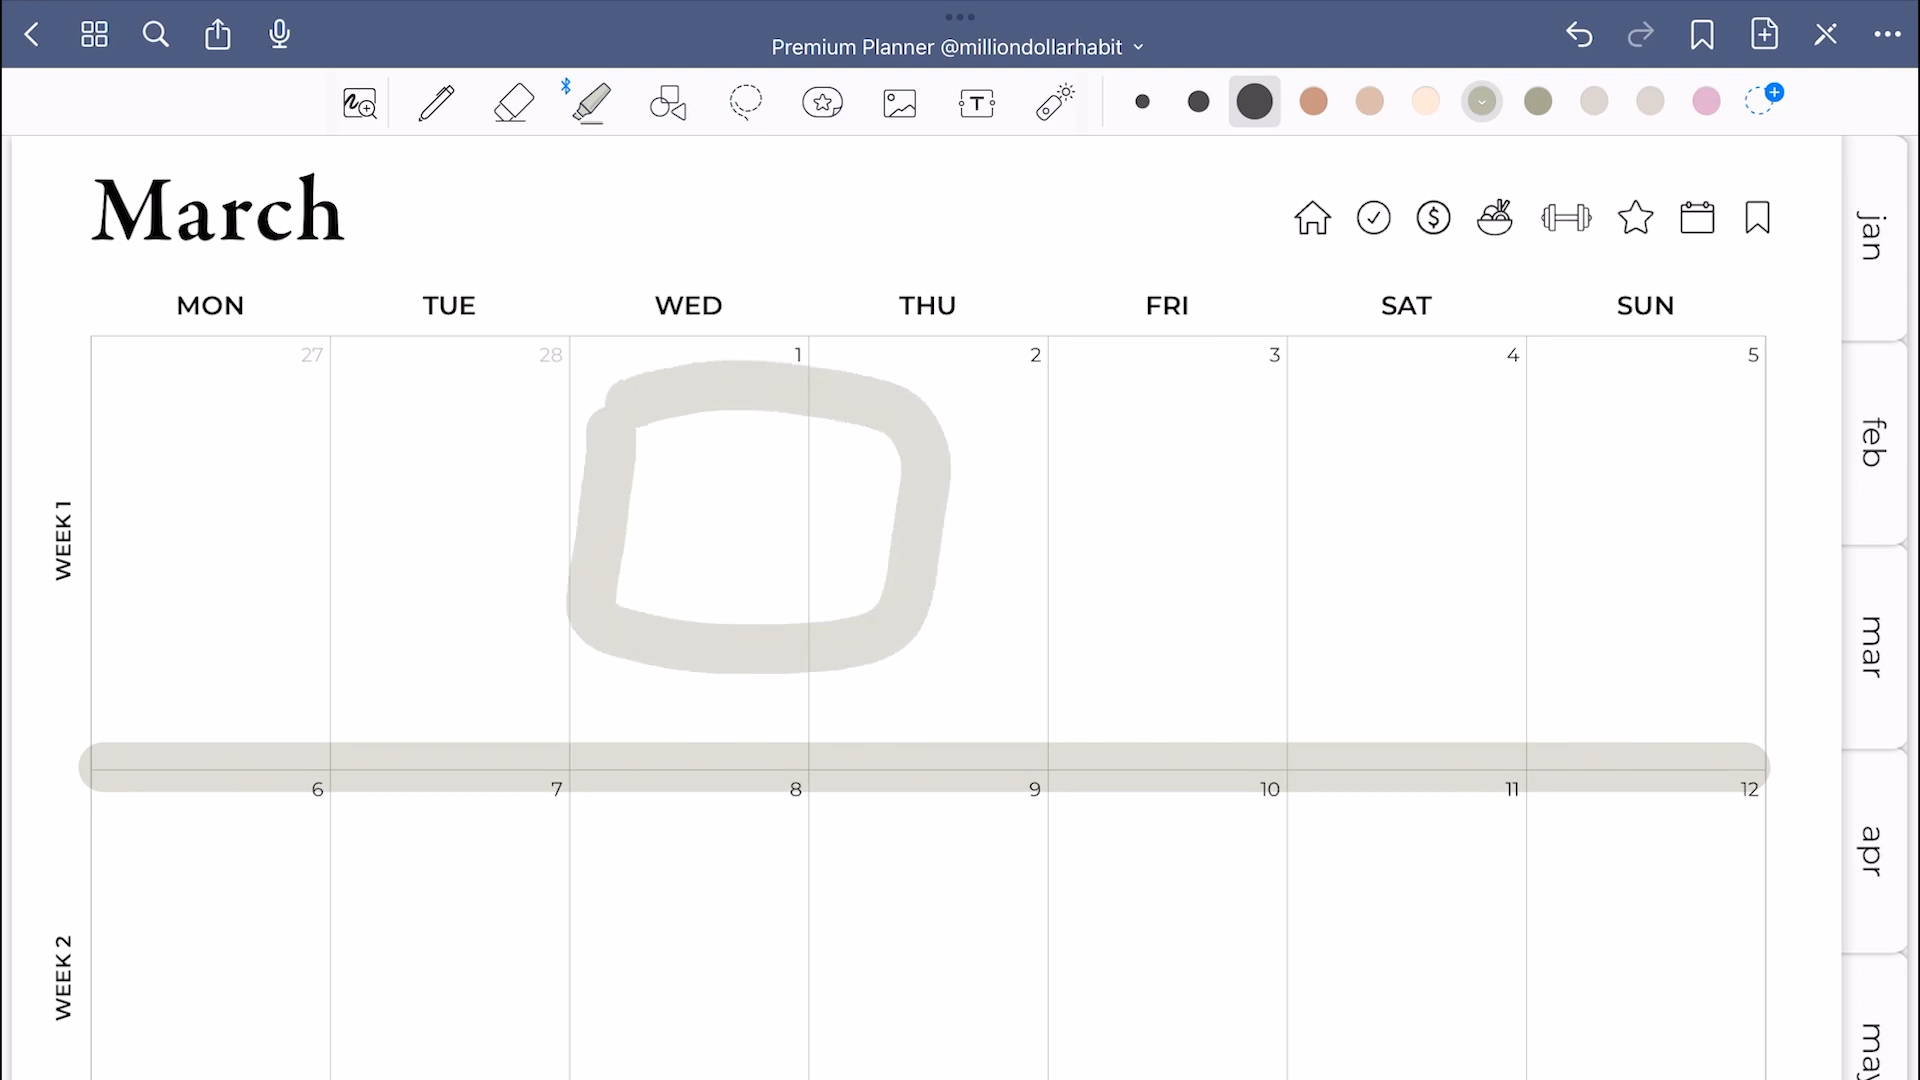The image size is (1920, 1080).
Task: Open the selected sage green swatch options
Action: (x=1482, y=101)
